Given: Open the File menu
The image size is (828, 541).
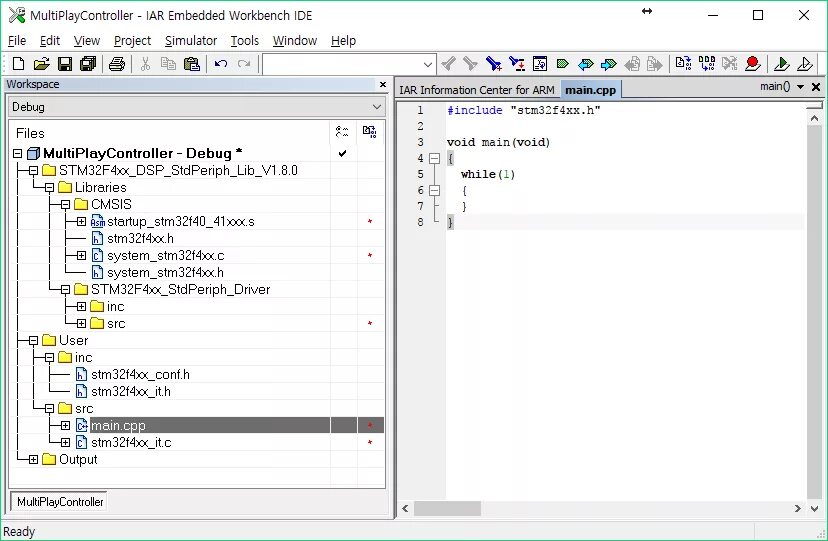Looking at the screenshot, I should coord(17,41).
